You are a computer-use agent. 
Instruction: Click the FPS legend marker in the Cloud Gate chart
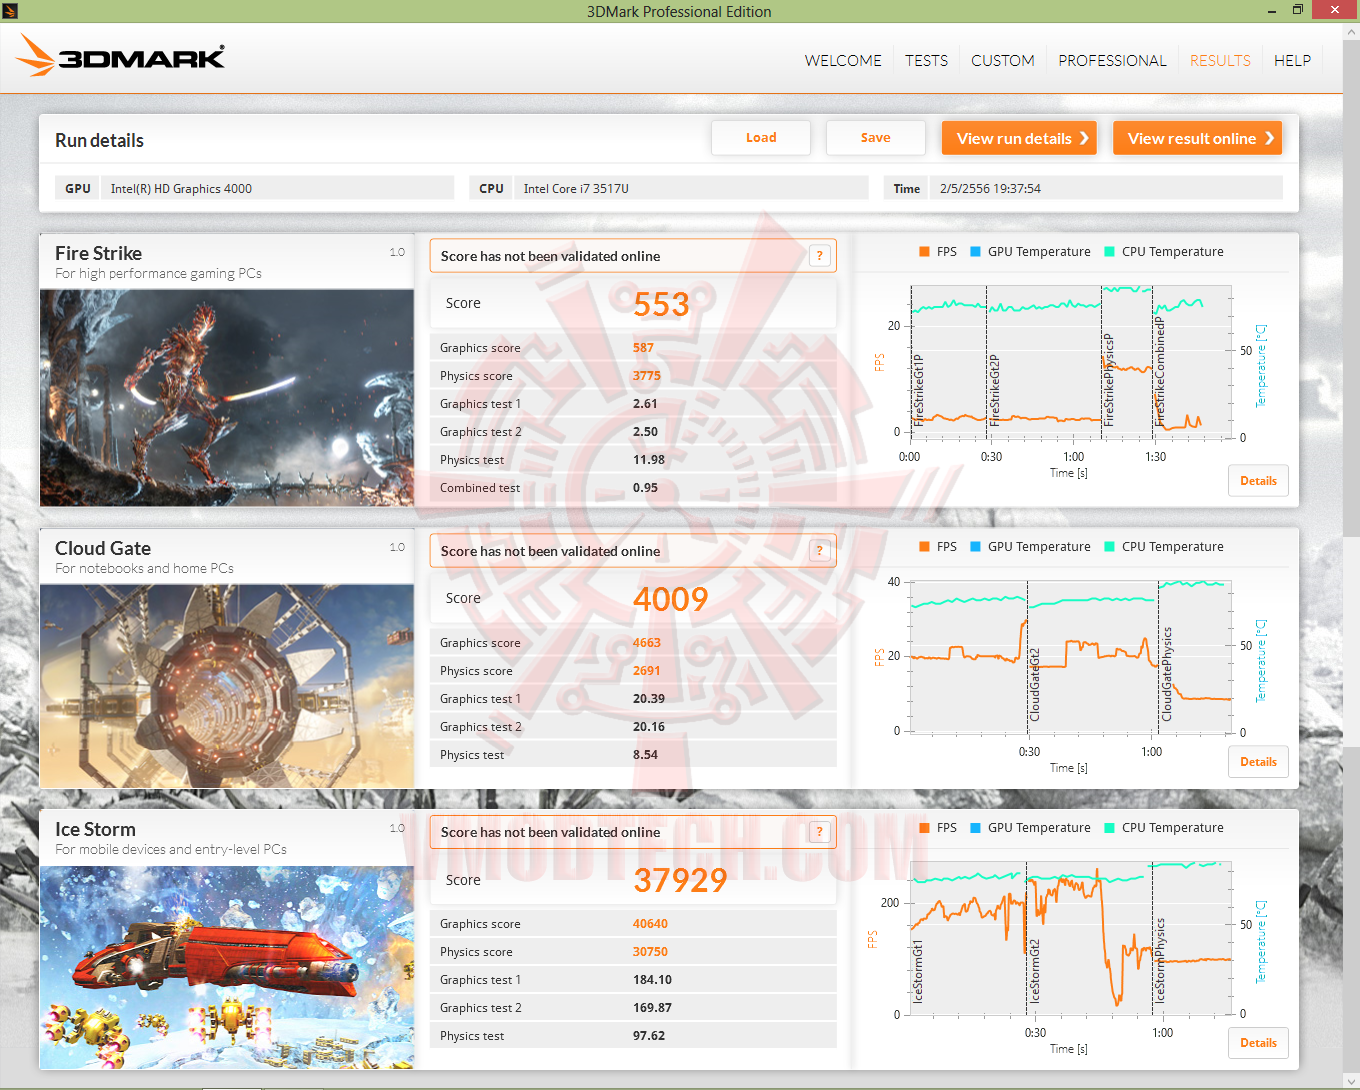[x=925, y=547]
